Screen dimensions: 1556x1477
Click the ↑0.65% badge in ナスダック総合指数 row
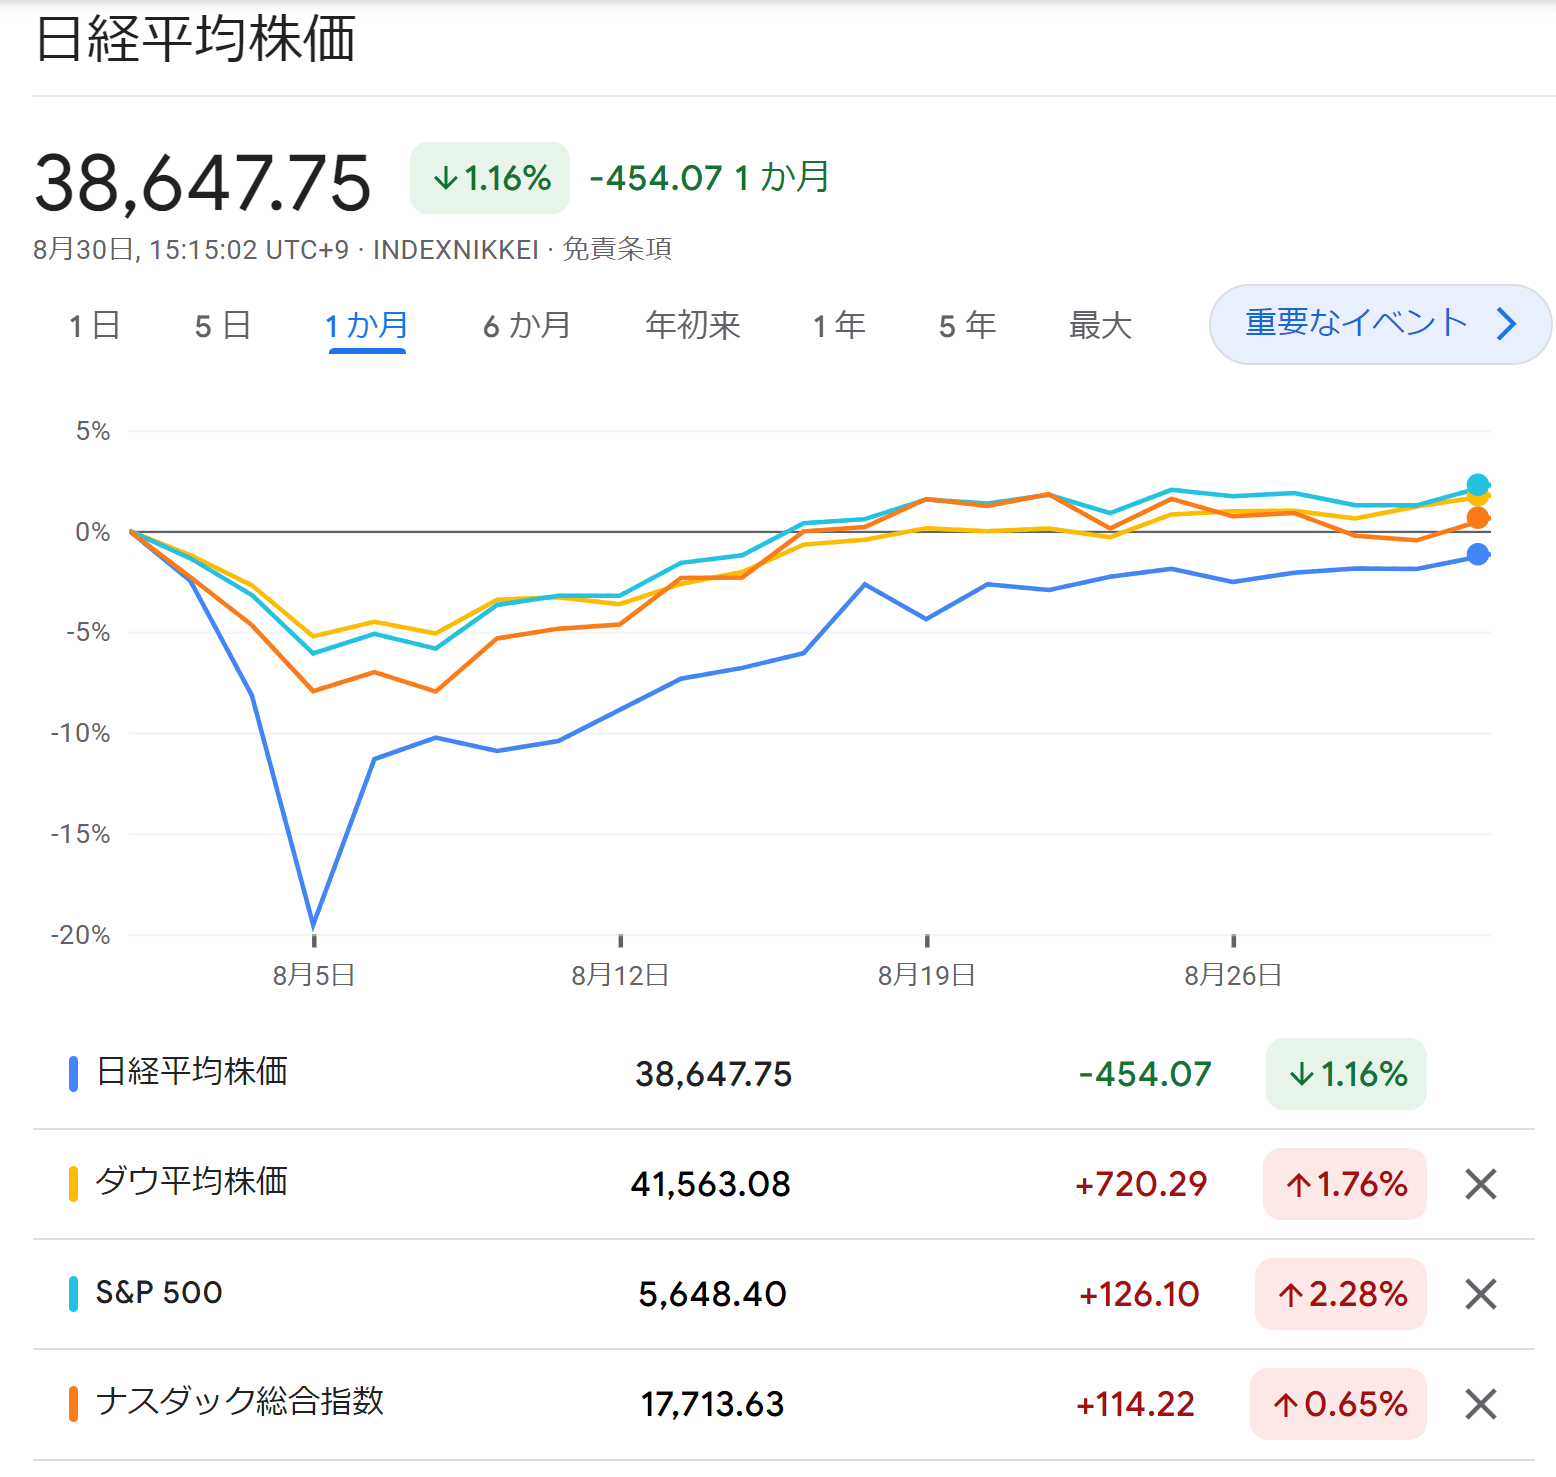[x=1339, y=1404]
